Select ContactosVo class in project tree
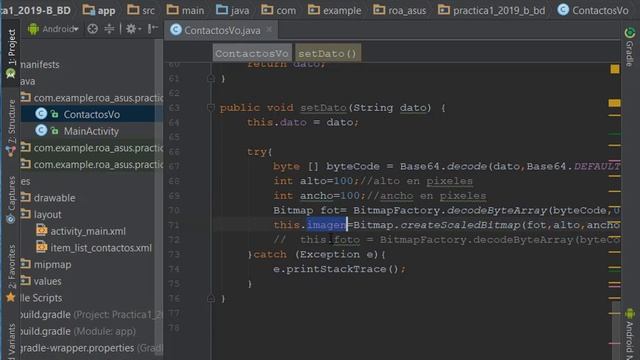 click(92, 114)
